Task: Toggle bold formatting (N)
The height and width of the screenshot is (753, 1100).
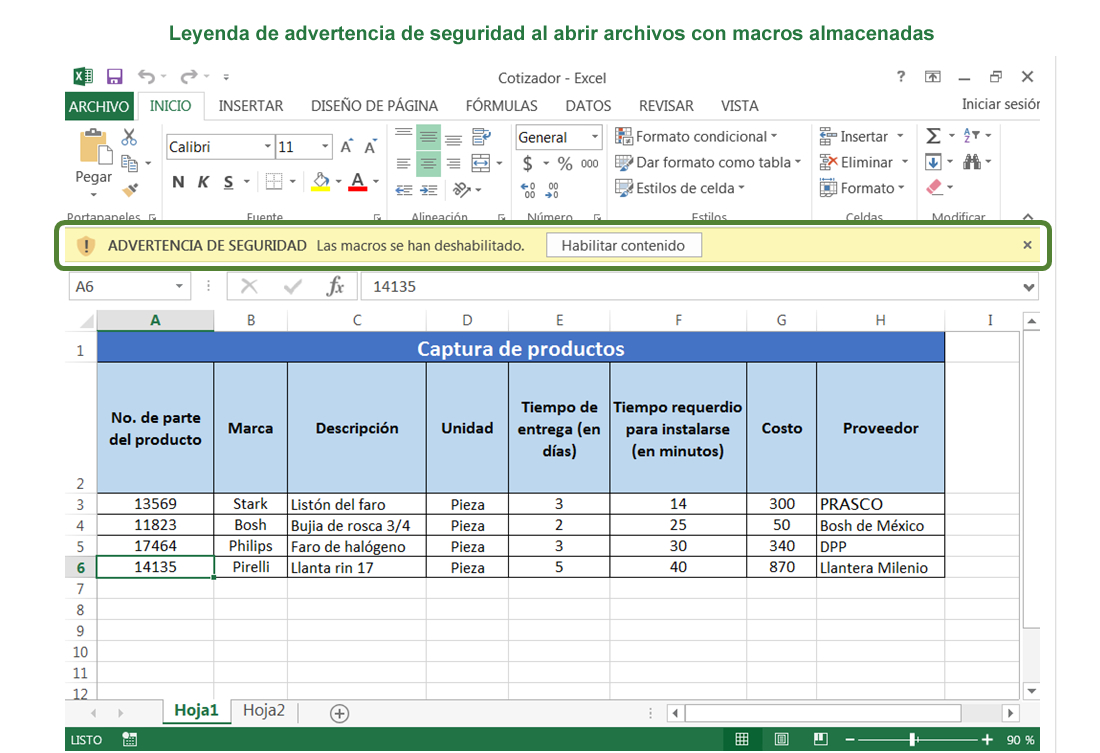Action: tap(178, 182)
